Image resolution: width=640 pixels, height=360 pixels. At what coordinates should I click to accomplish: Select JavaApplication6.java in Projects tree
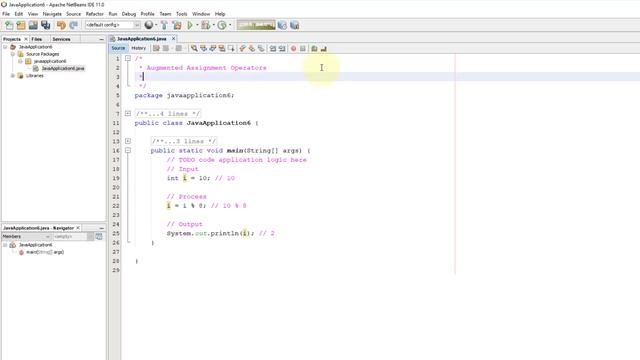pos(63,69)
